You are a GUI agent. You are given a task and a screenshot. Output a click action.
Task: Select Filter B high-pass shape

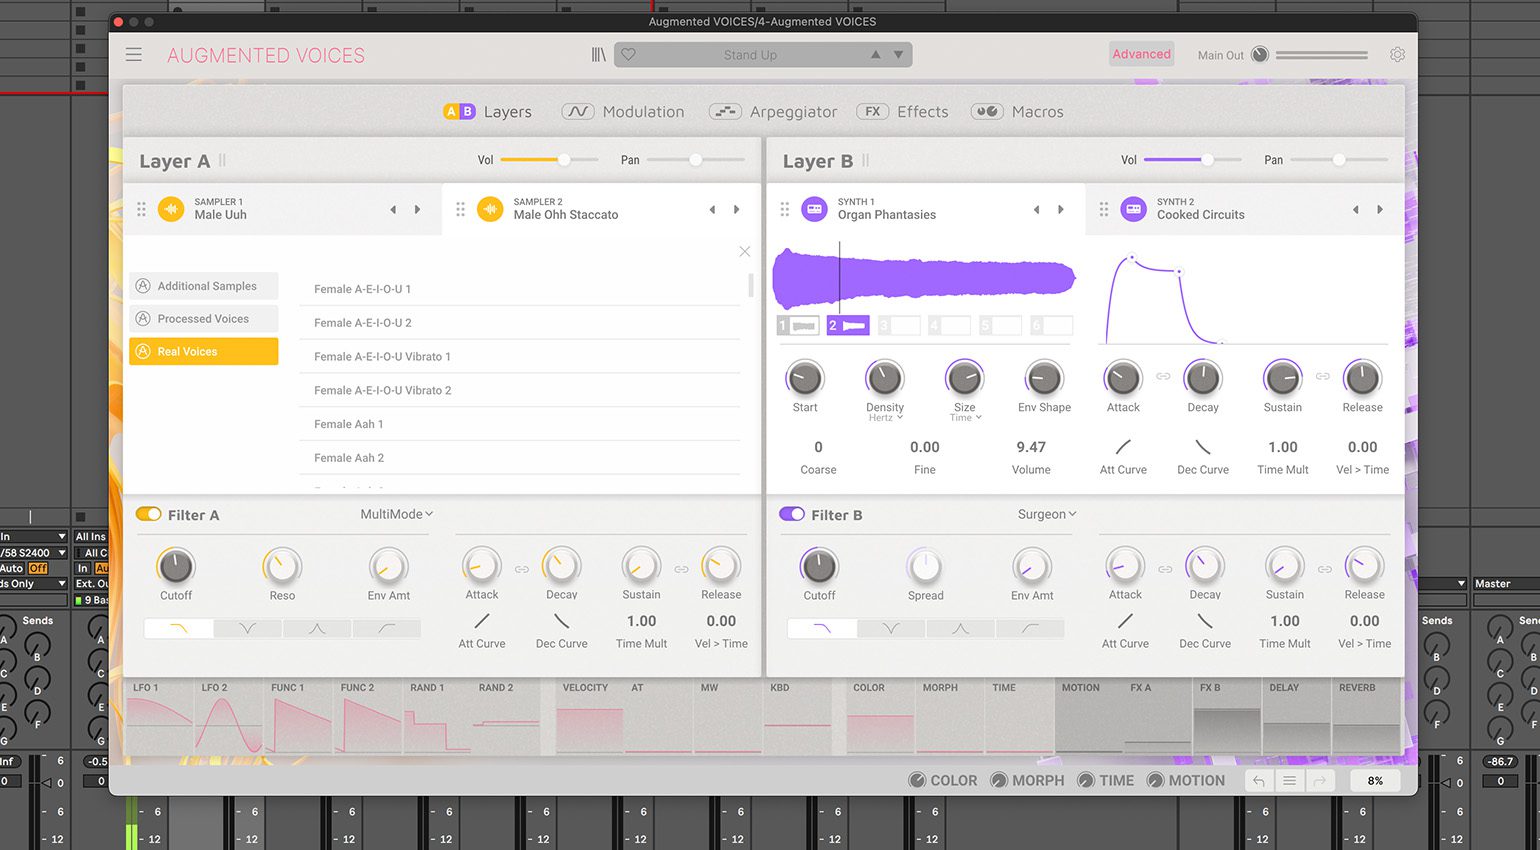tap(1030, 629)
